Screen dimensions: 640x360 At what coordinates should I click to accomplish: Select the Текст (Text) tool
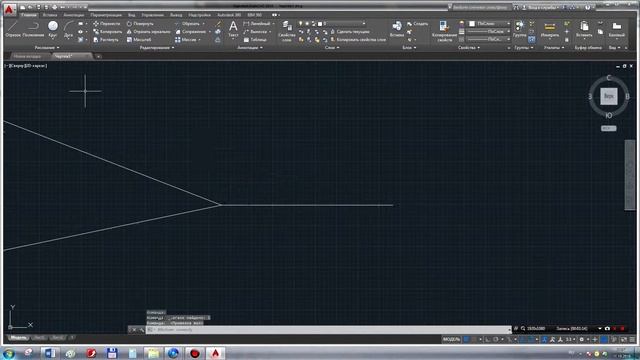point(233,29)
